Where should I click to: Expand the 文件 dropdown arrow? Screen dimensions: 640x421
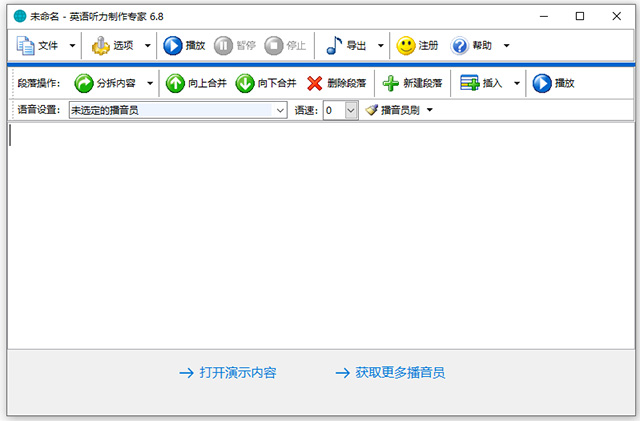72,45
